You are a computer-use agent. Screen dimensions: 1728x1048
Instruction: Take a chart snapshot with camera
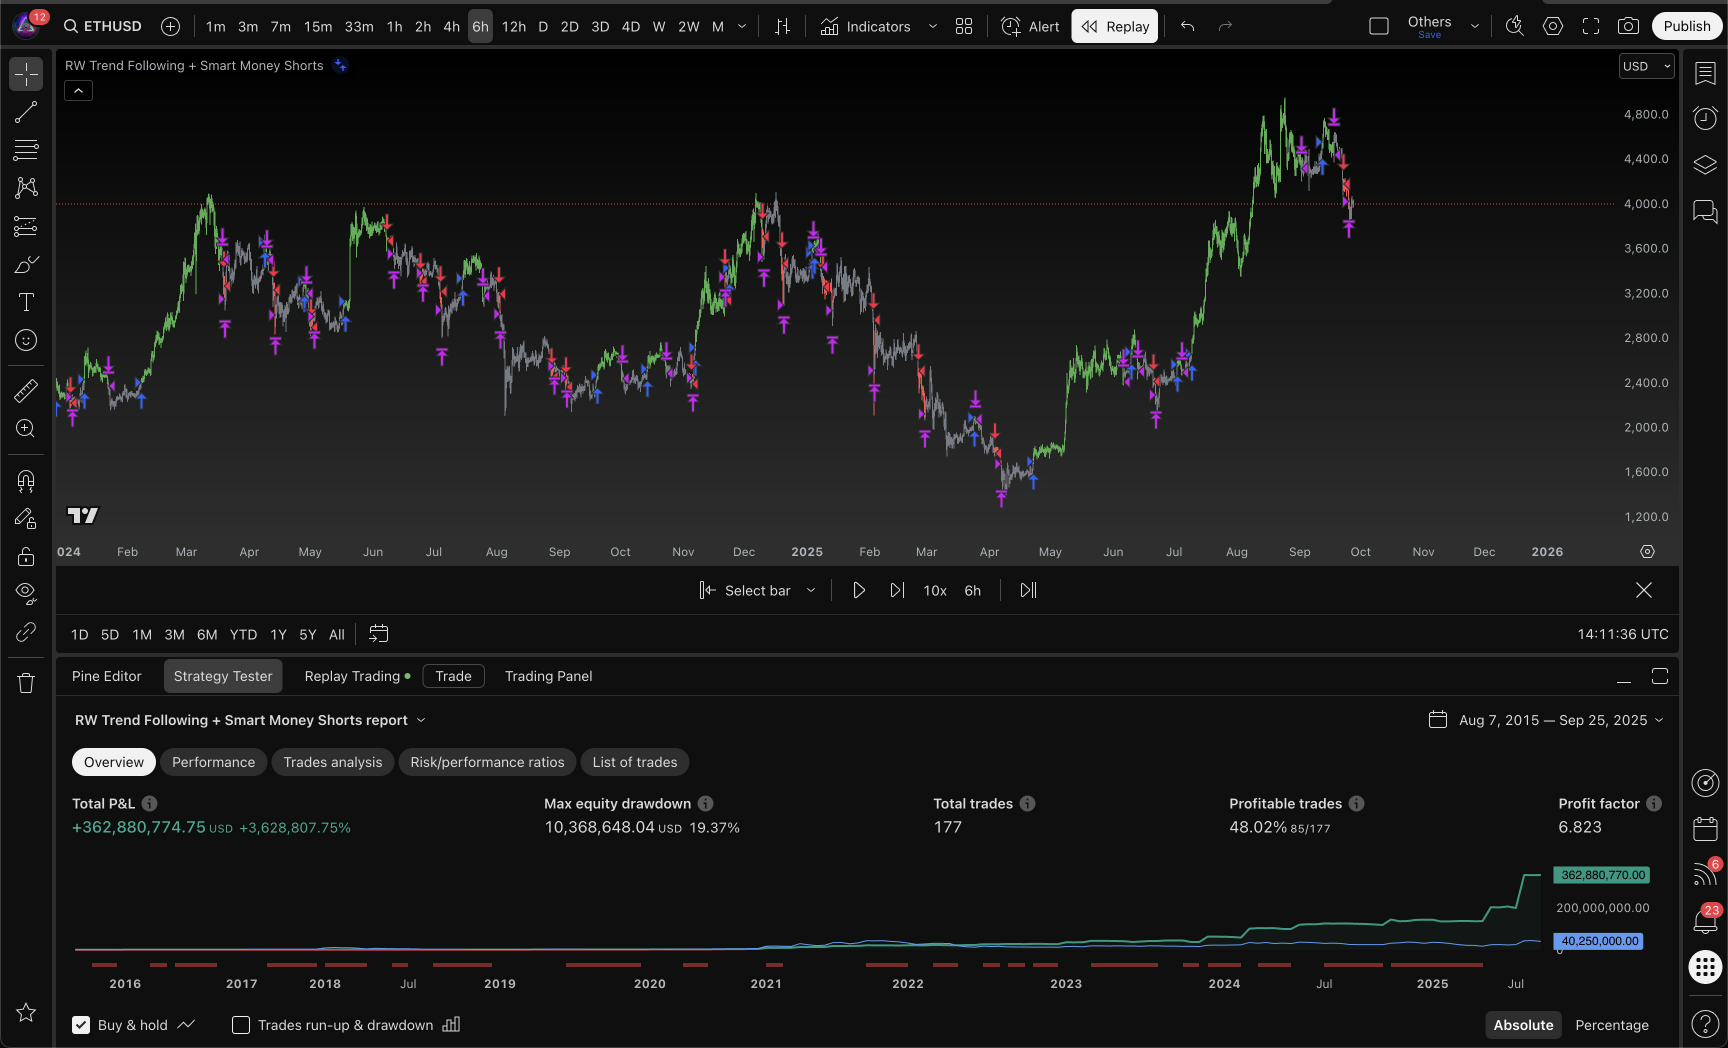click(x=1629, y=26)
